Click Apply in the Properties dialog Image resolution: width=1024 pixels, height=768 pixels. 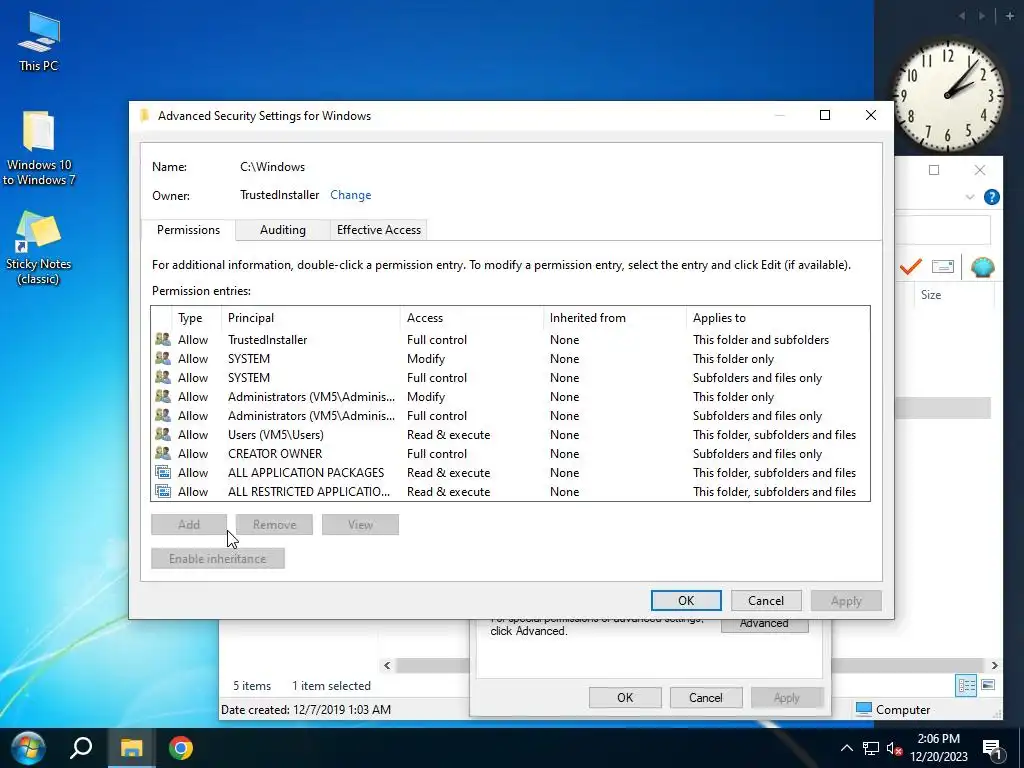click(786, 697)
